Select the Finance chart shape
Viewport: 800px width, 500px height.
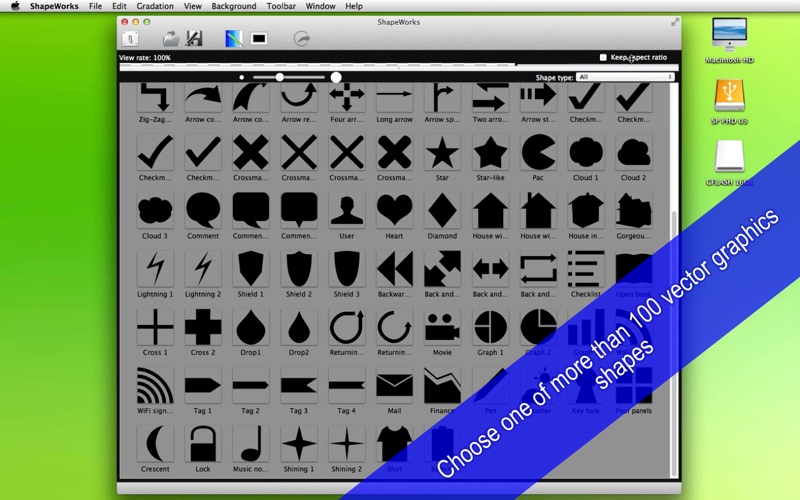pos(442,385)
